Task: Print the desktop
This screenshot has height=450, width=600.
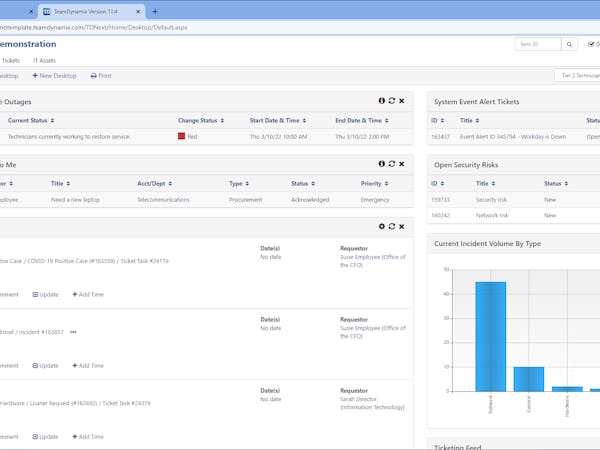Action: 101,76
